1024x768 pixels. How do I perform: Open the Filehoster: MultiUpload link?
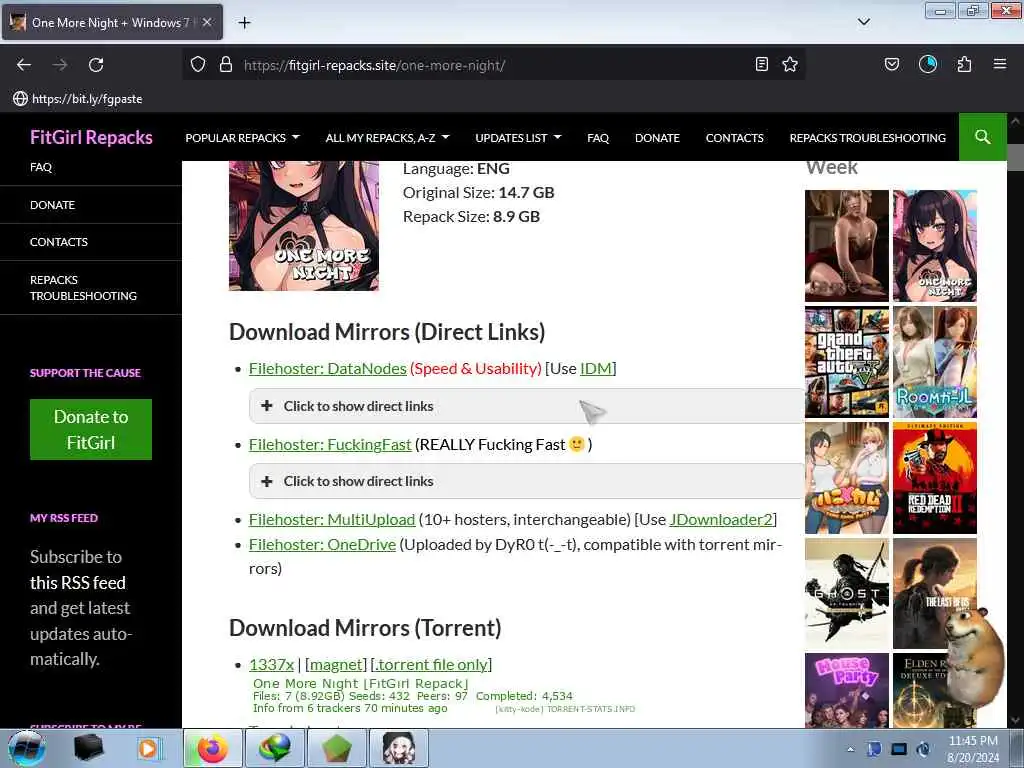(332, 520)
